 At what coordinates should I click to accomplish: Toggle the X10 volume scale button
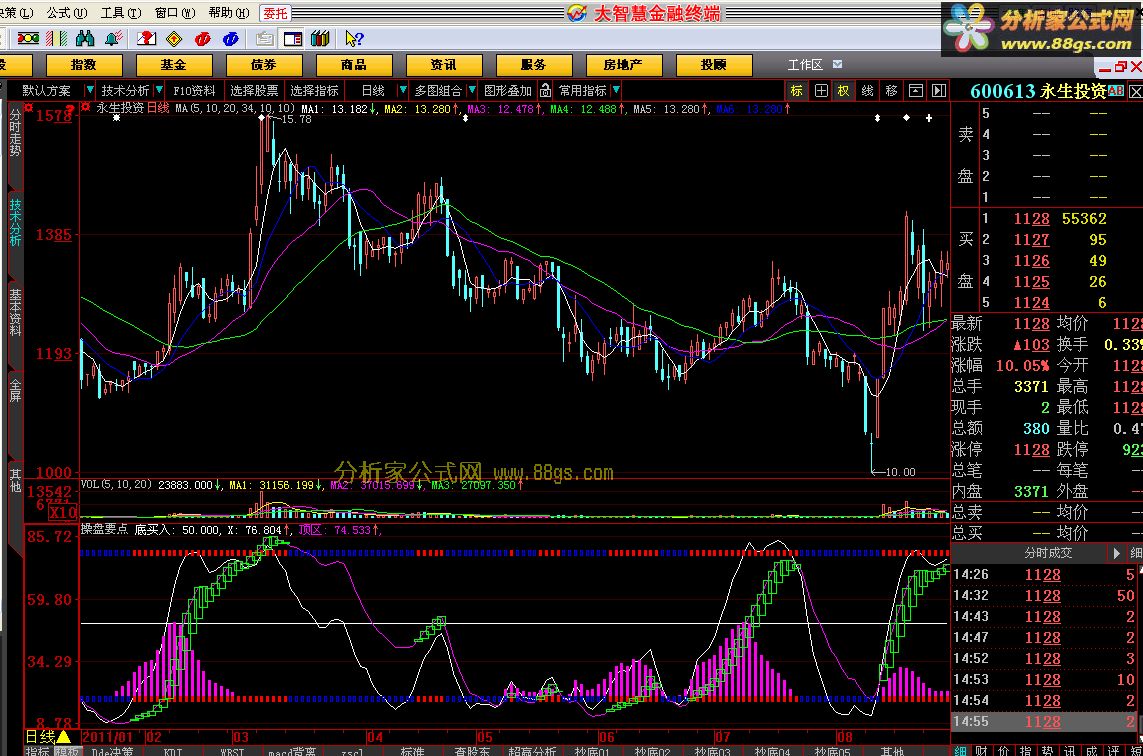click(63, 513)
